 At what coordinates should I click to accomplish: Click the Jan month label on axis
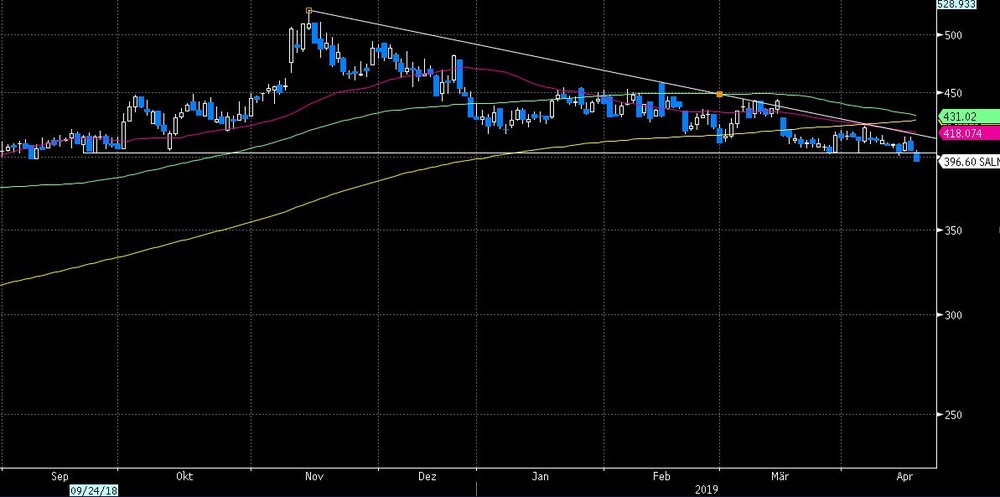pyautogui.click(x=540, y=477)
